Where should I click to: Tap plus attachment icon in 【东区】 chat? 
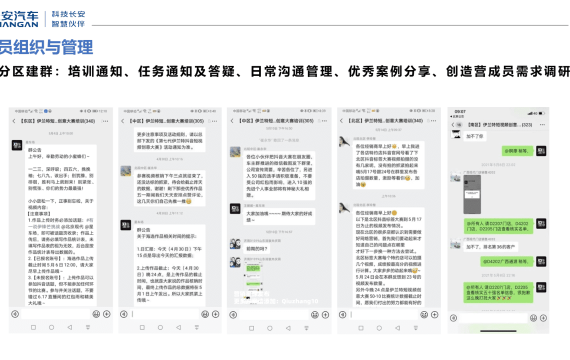click(x=107, y=314)
